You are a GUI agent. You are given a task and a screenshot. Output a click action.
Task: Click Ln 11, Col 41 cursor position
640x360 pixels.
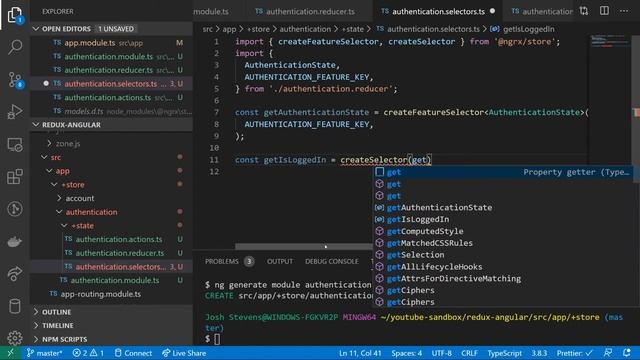point(360,353)
